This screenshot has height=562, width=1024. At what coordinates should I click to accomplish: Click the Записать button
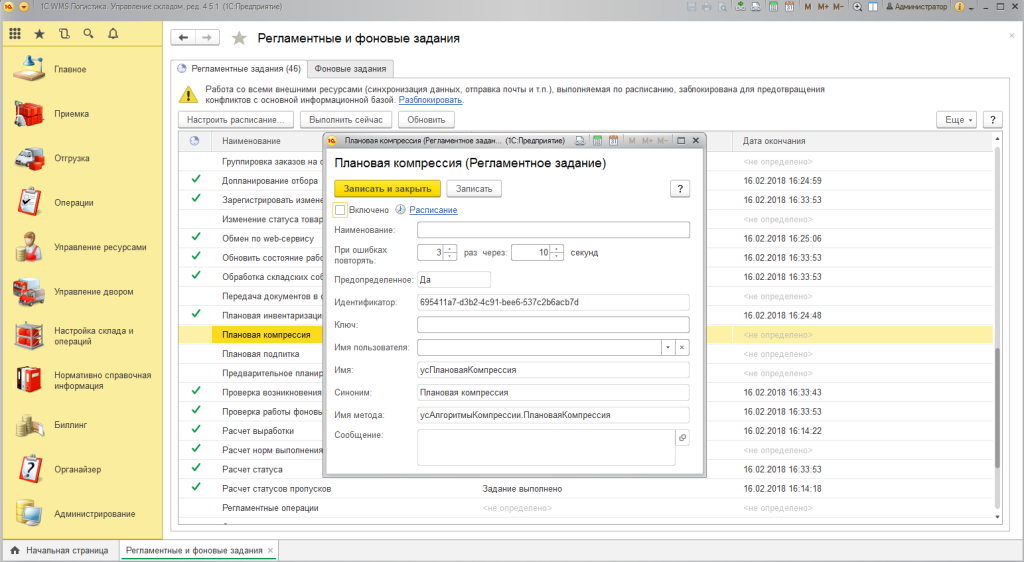pos(474,189)
